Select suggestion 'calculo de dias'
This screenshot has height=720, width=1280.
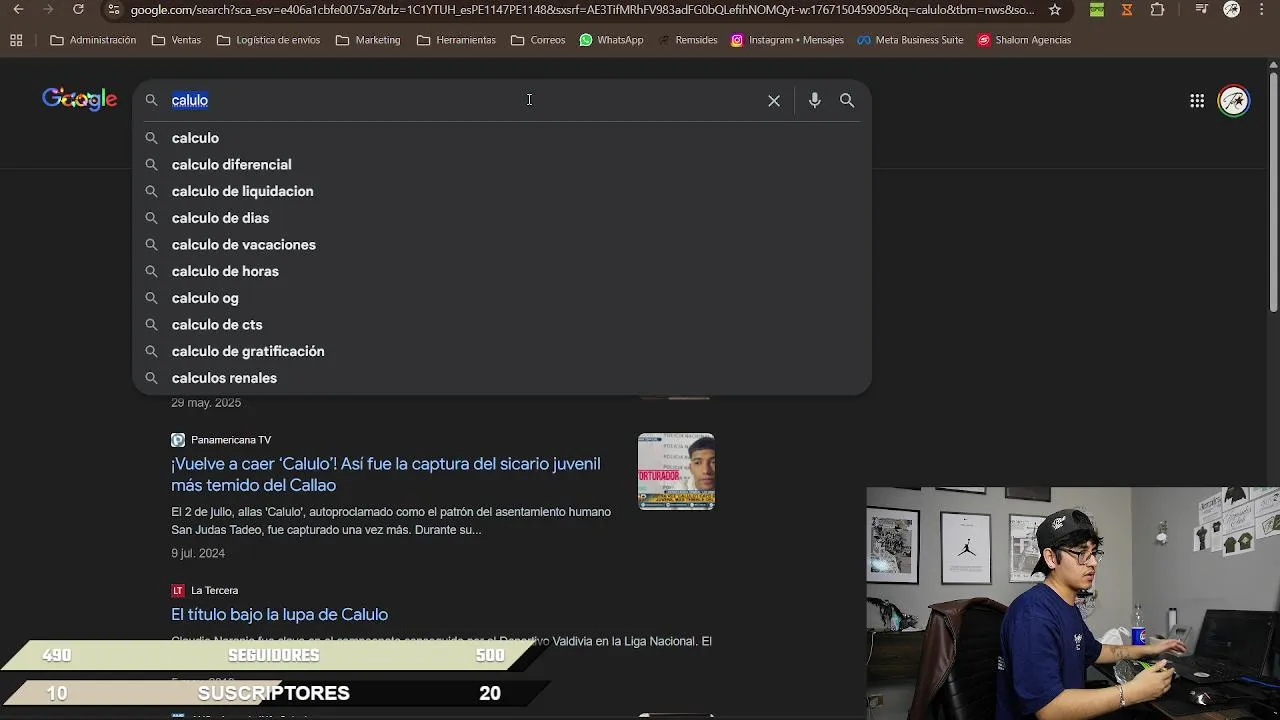(501, 218)
